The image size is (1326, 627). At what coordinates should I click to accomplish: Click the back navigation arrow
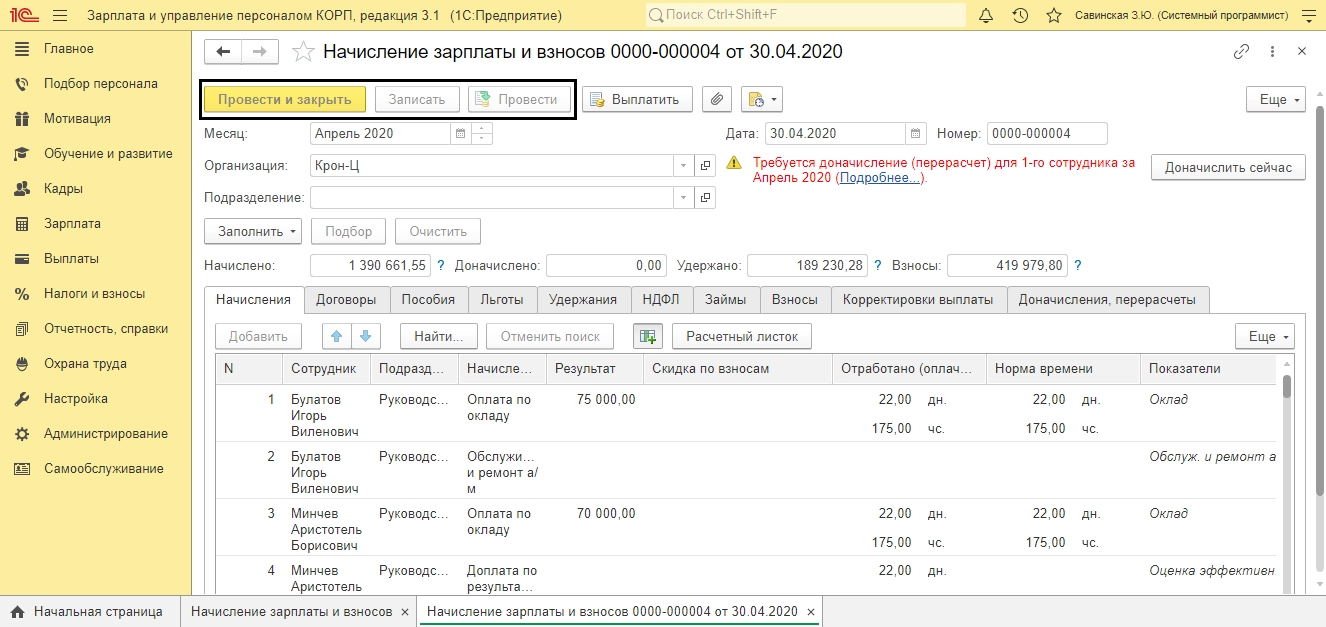(x=223, y=52)
